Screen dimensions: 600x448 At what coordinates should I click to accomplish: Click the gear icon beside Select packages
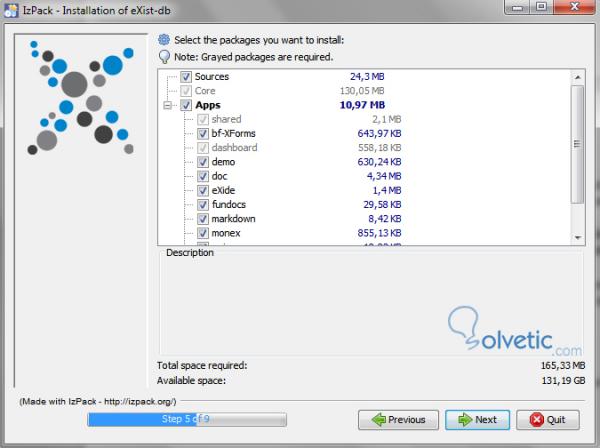point(164,39)
